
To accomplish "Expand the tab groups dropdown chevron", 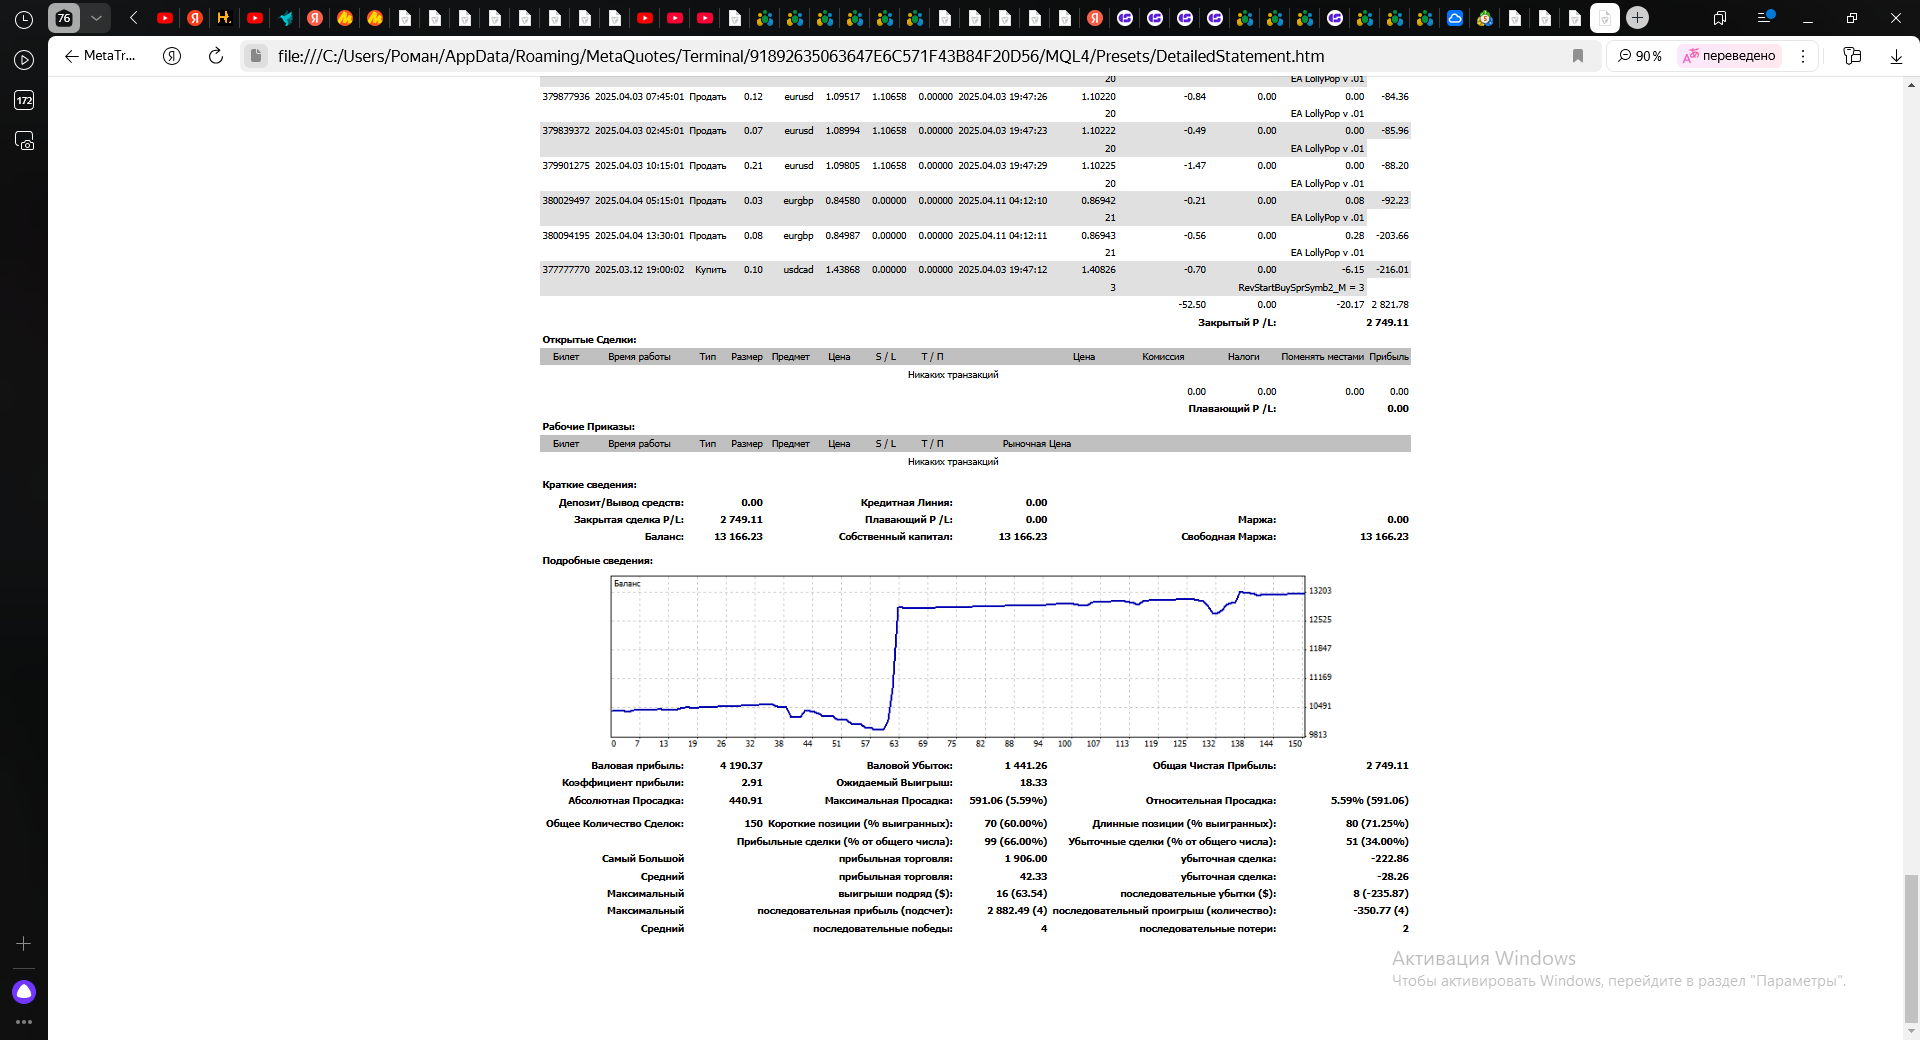I will coord(96,18).
